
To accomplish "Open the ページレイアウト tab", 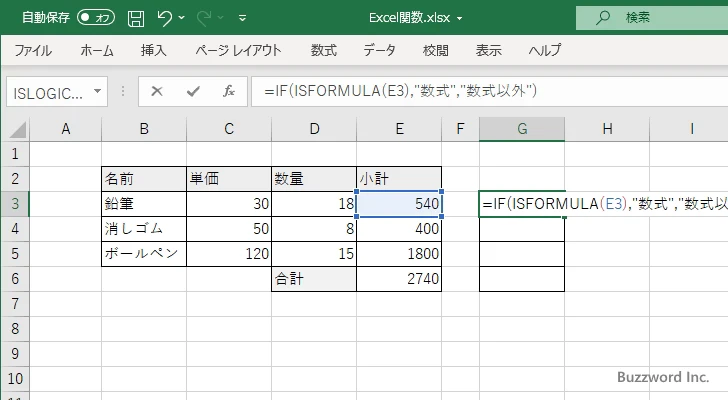I will pos(238,50).
